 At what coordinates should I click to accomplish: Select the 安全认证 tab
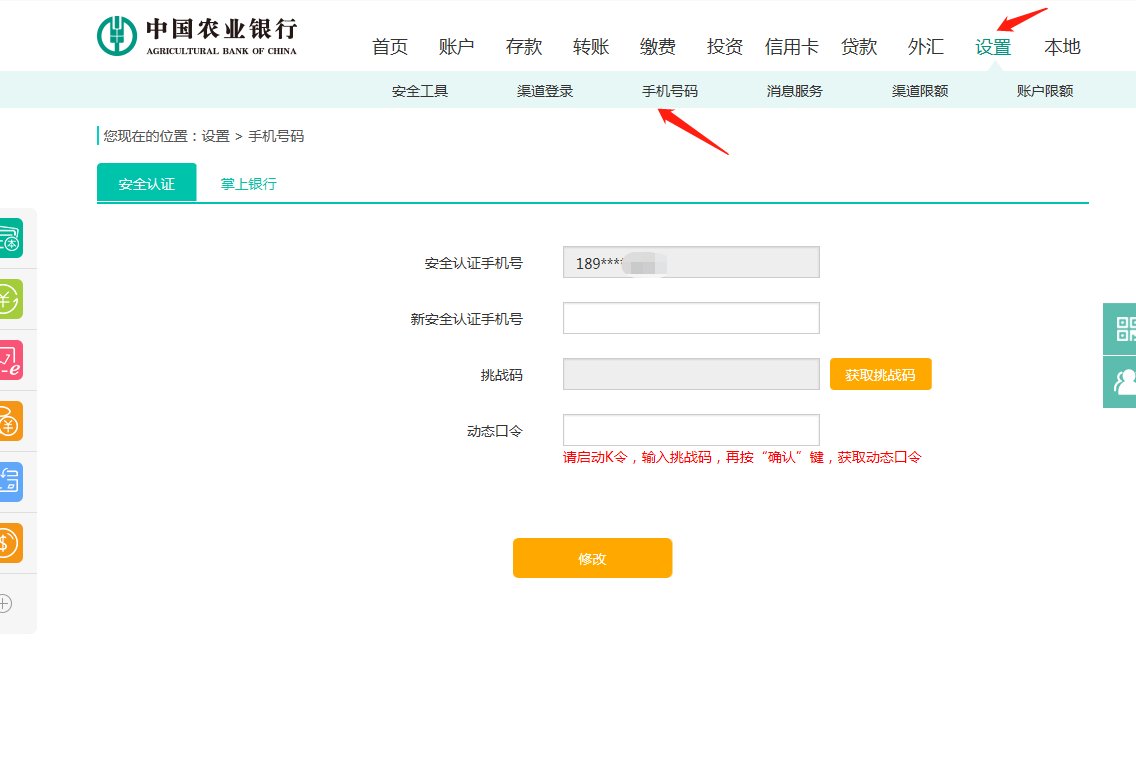[146, 183]
